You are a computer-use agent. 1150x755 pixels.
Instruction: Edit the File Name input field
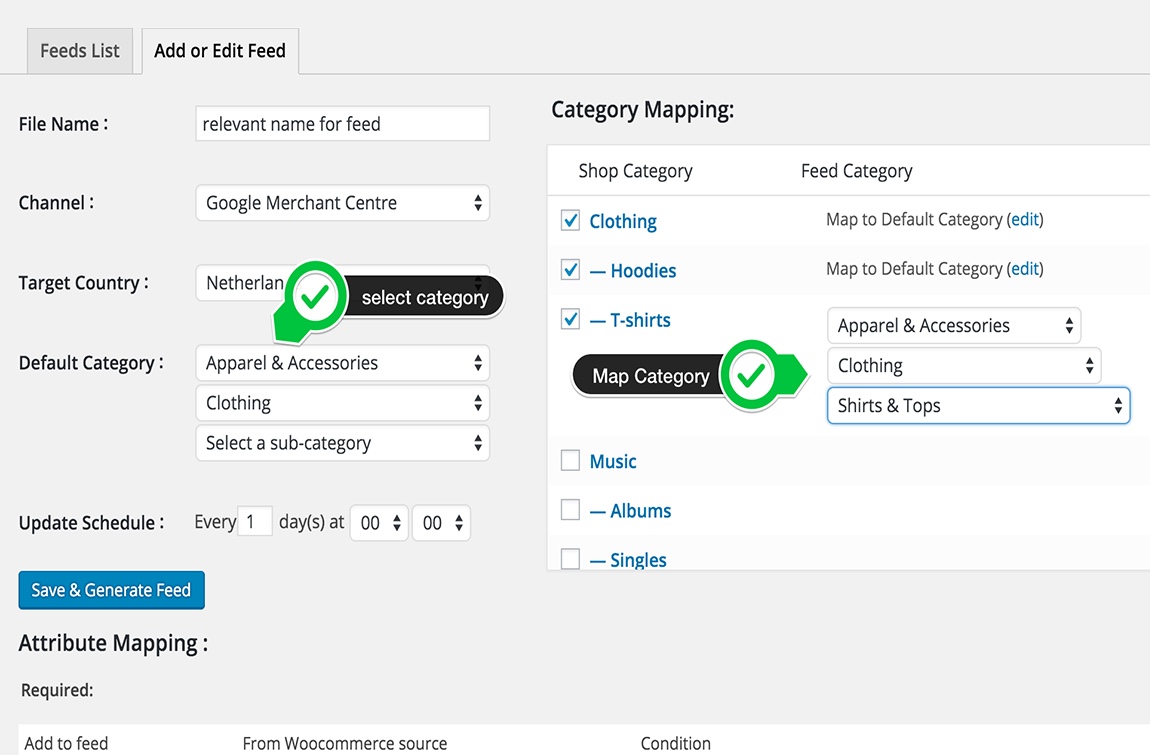343,123
